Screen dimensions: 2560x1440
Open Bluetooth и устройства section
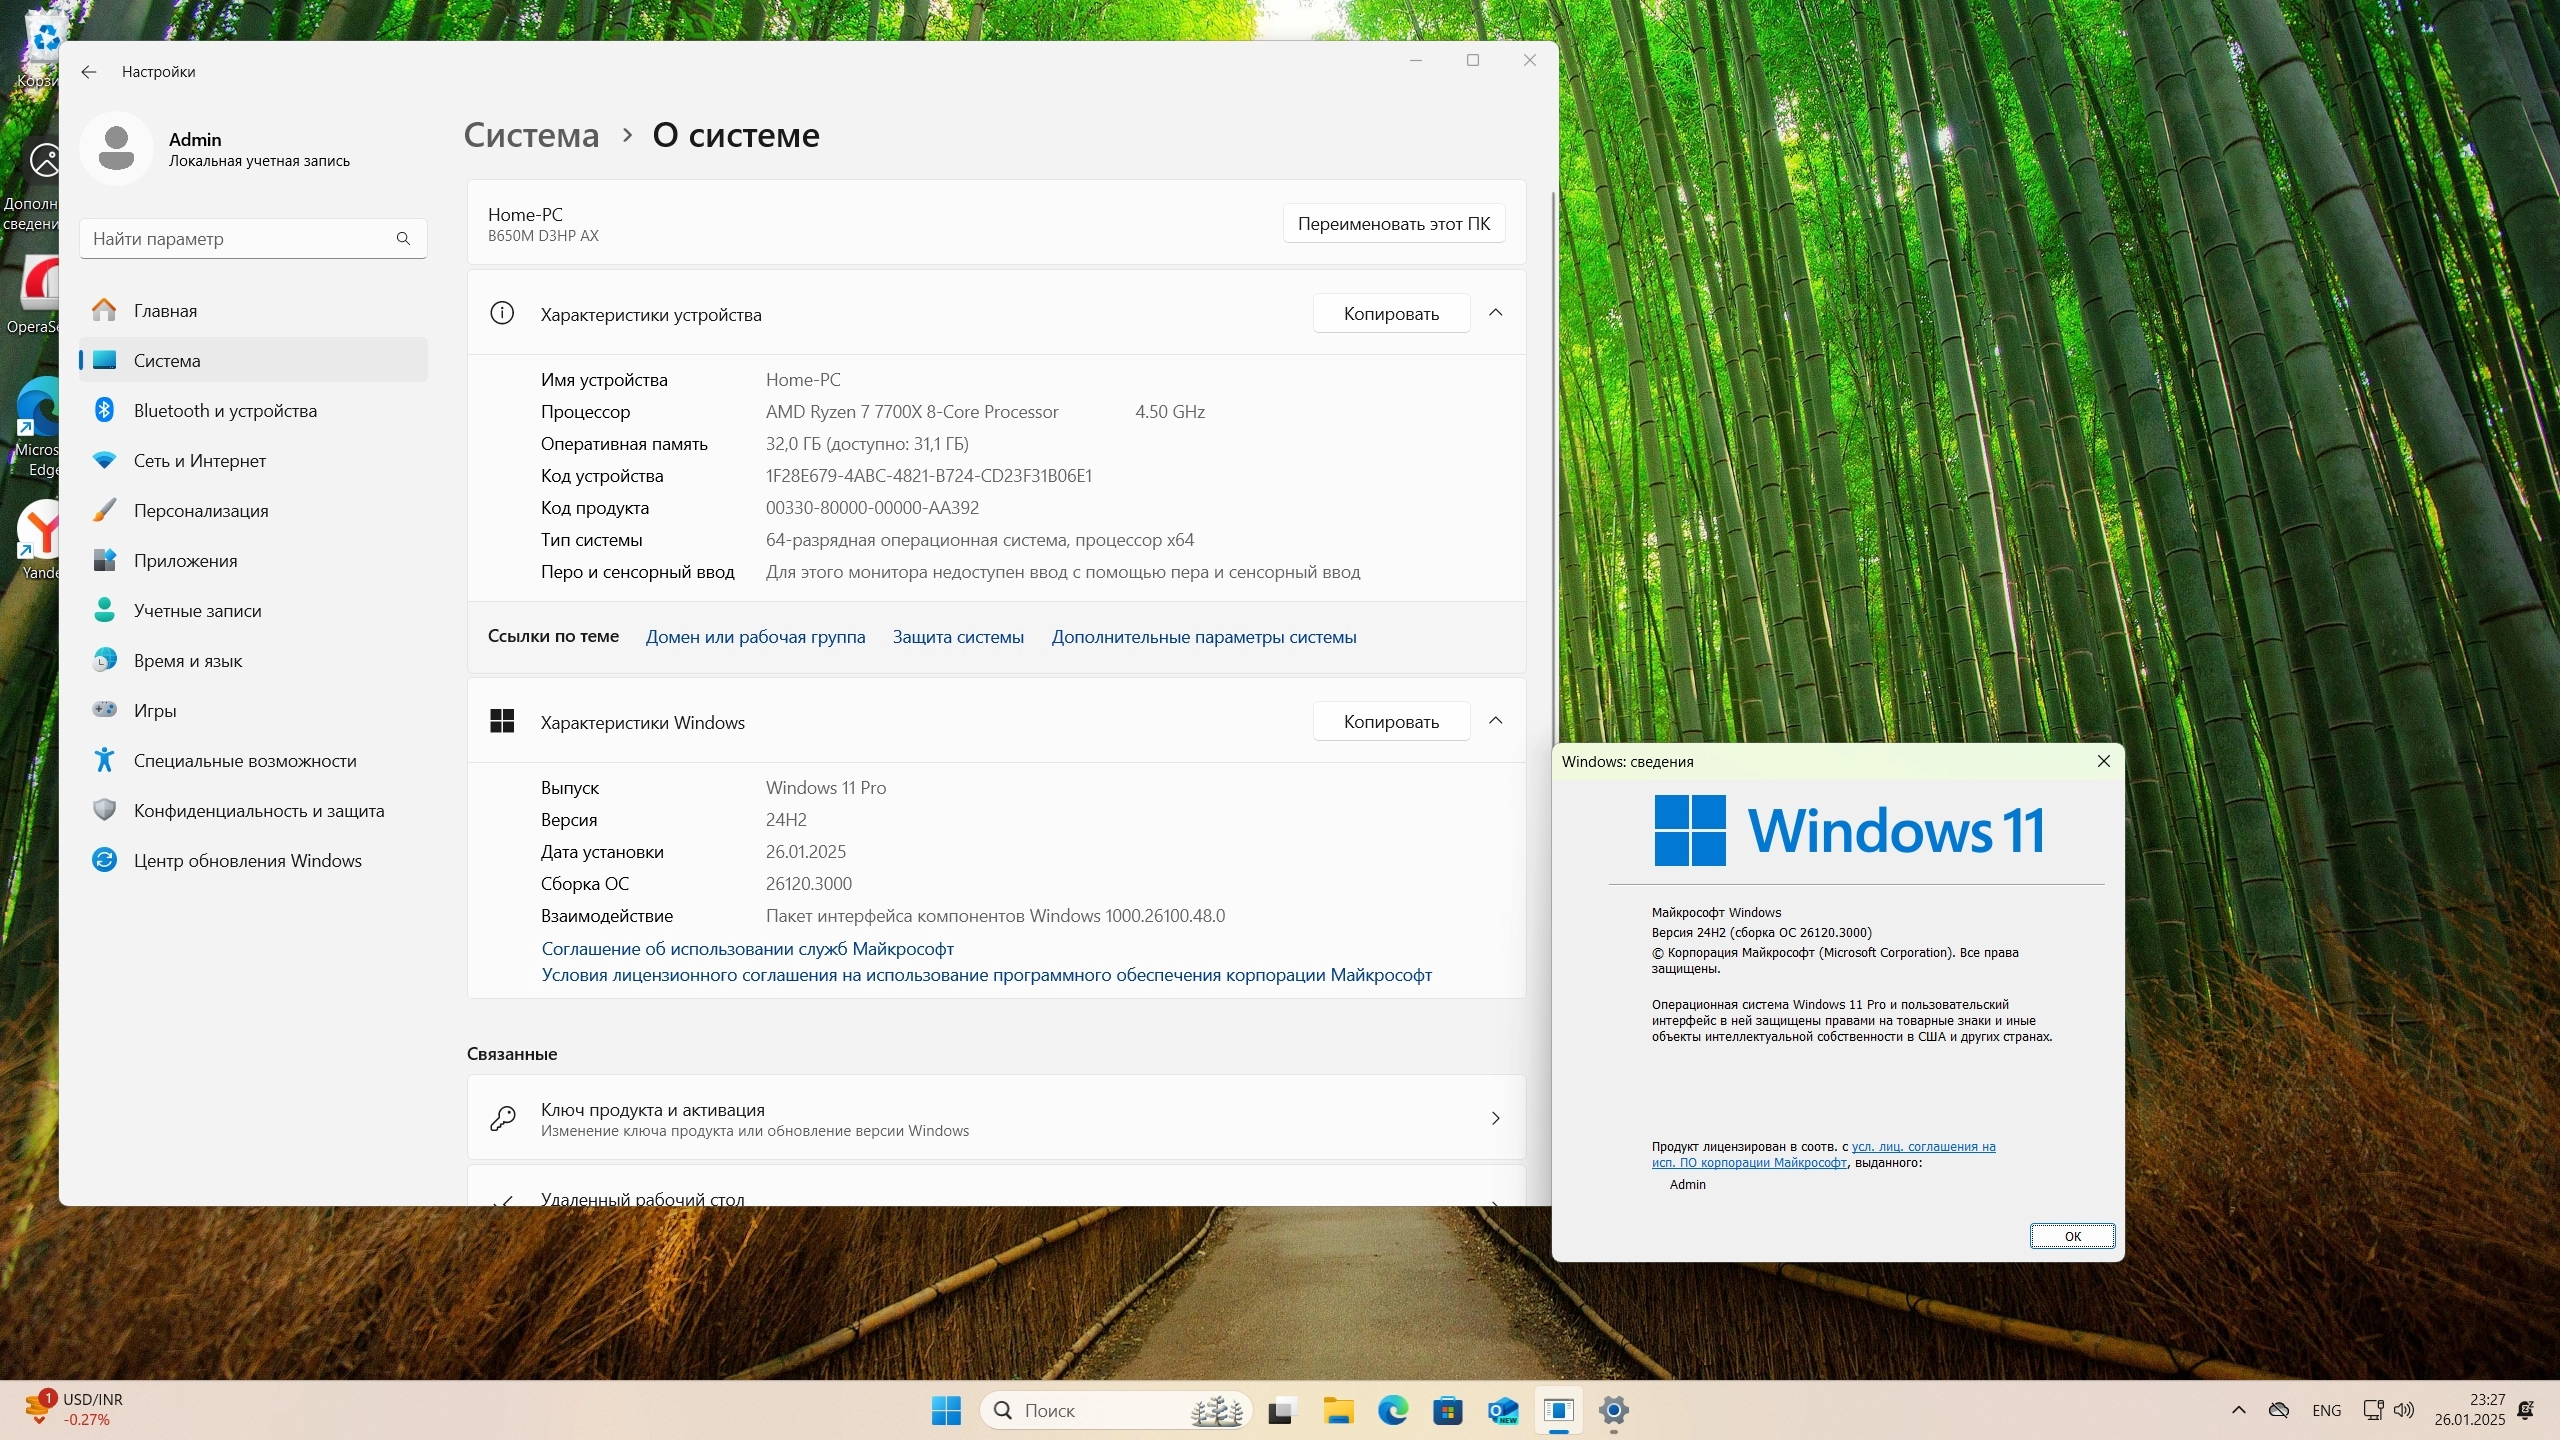tap(225, 410)
